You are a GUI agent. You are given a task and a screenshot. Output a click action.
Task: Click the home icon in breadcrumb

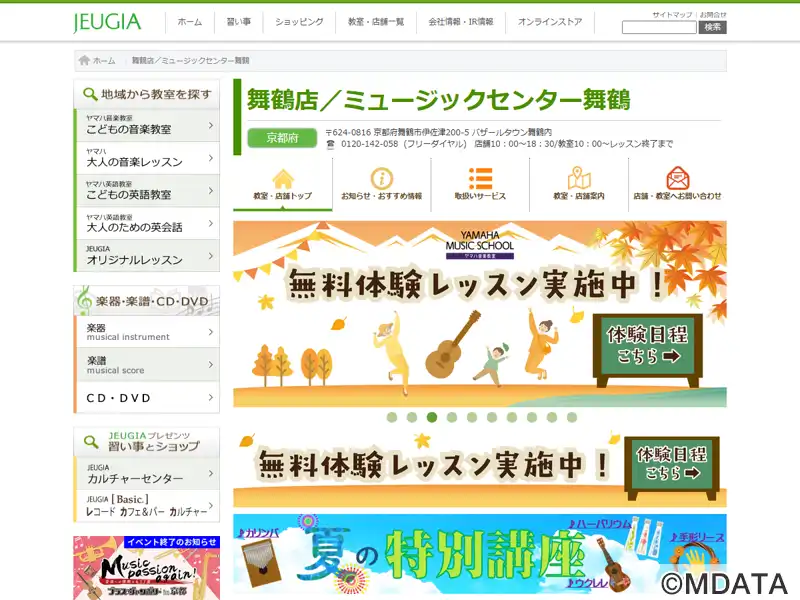click(84, 61)
